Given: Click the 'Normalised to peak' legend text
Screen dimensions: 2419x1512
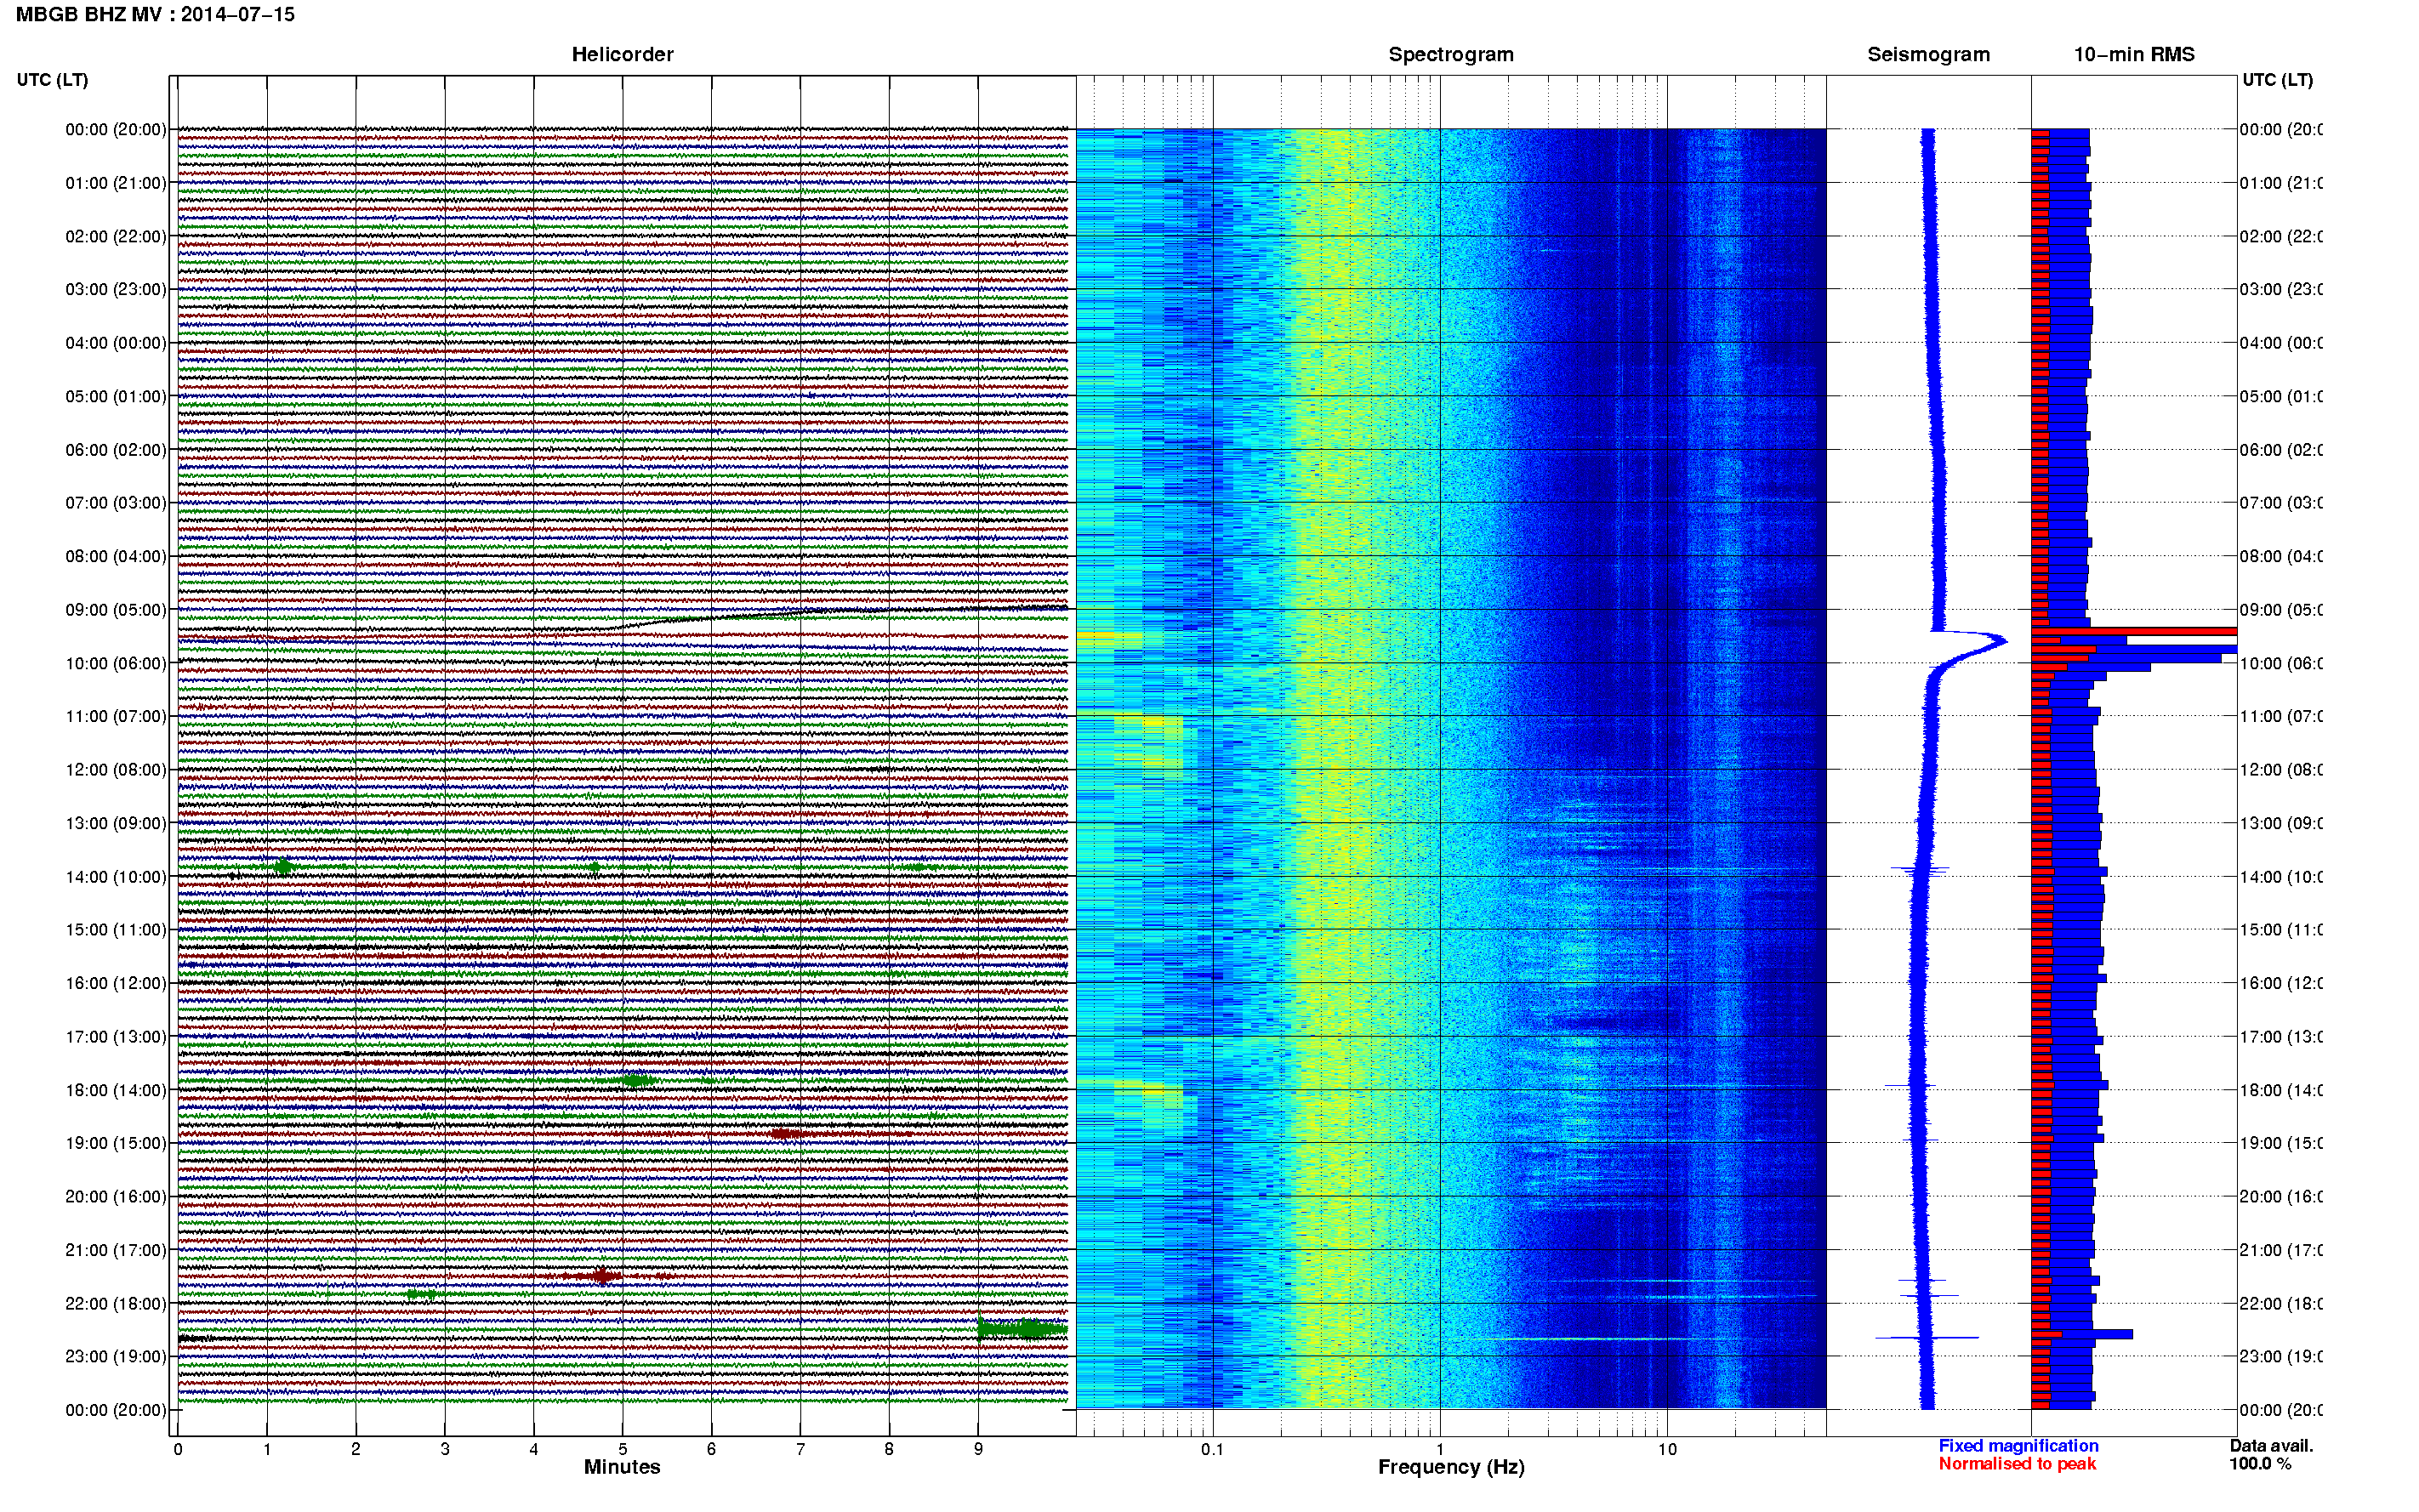Looking at the screenshot, I should coord(2017,1464).
